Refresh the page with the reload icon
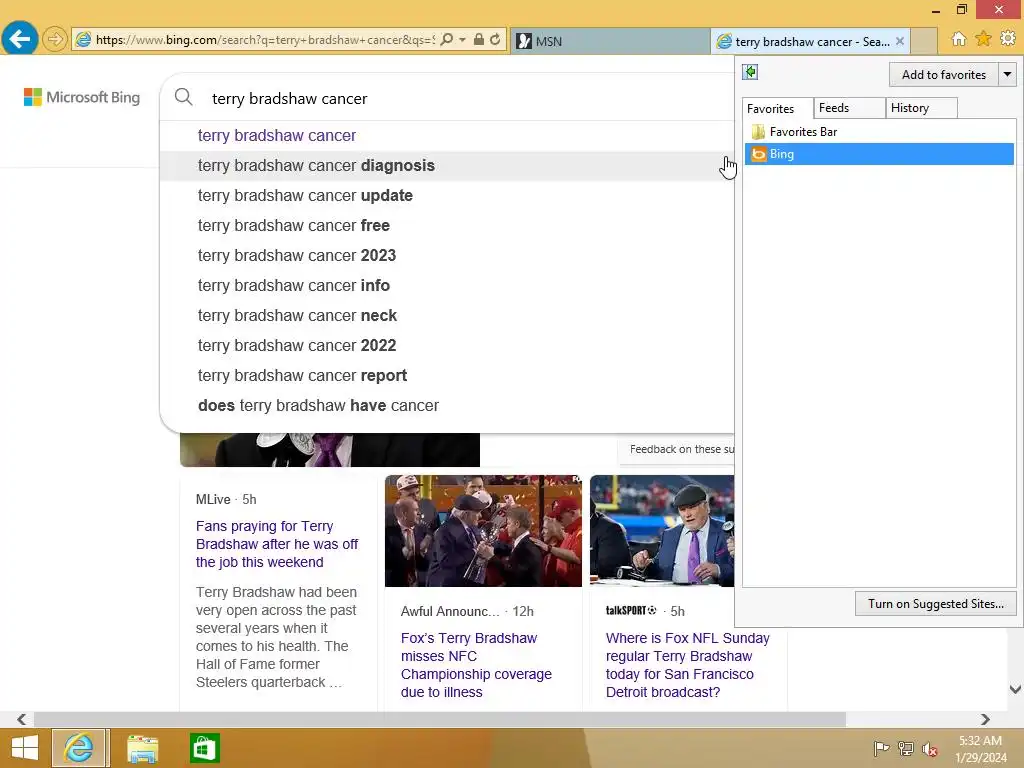Image resolution: width=1024 pixels, height=768 pixels. (496, 40)
